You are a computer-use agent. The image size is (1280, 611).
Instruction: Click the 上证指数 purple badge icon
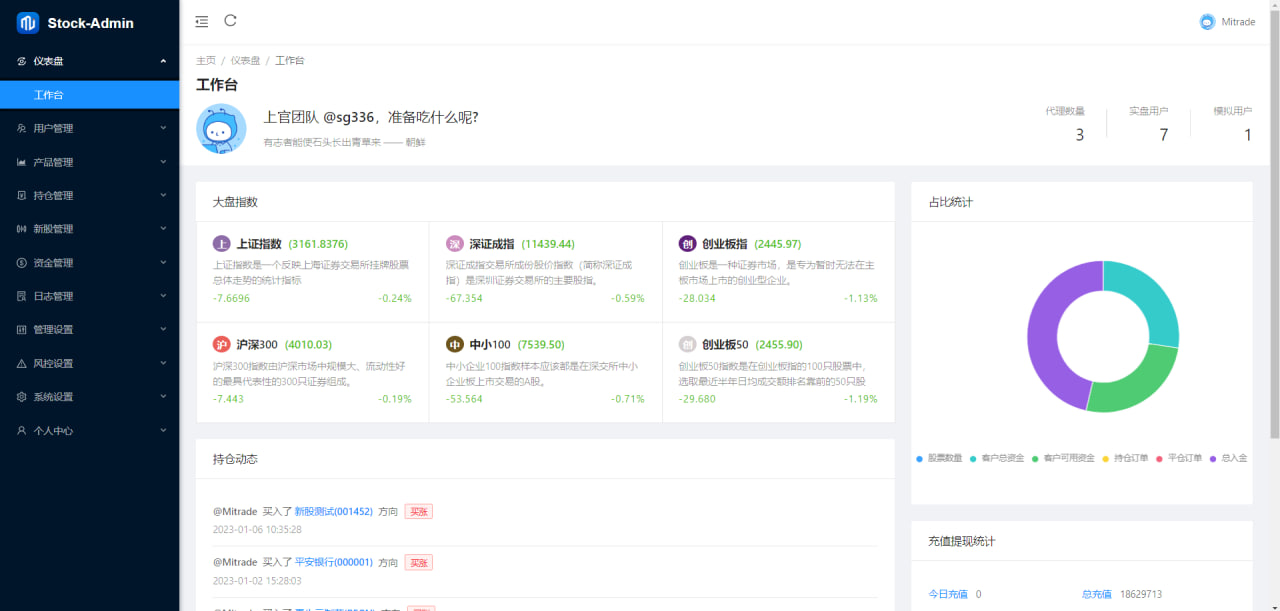click(222, 244)
